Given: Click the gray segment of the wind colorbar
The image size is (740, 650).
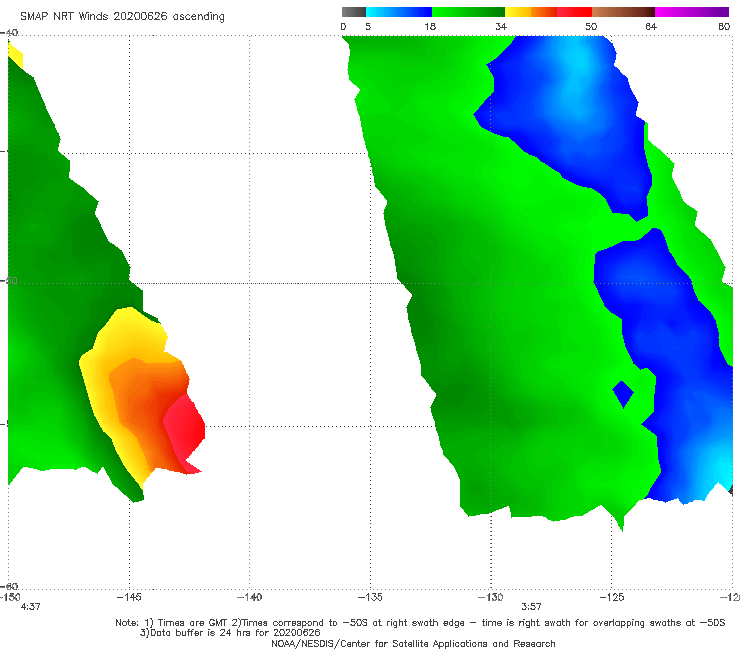Looking at the screenshot, I should click(354, 12).
